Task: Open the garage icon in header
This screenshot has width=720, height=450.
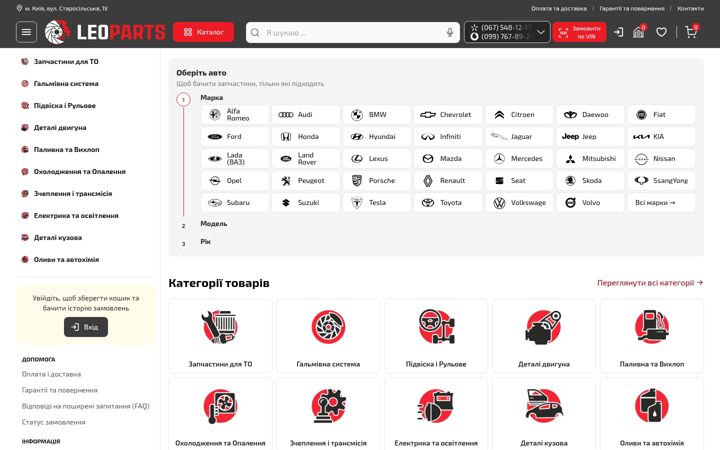Action: (638, 32)
